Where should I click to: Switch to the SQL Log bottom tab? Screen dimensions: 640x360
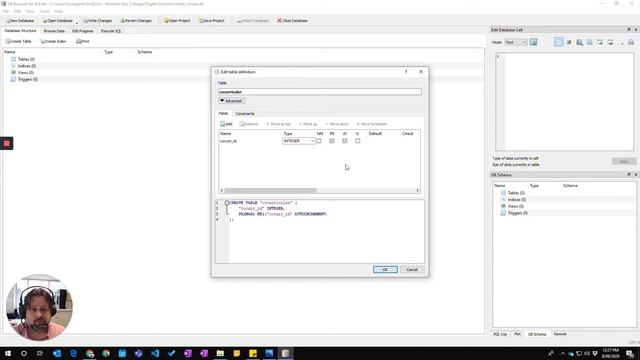(x=500, y=334)
